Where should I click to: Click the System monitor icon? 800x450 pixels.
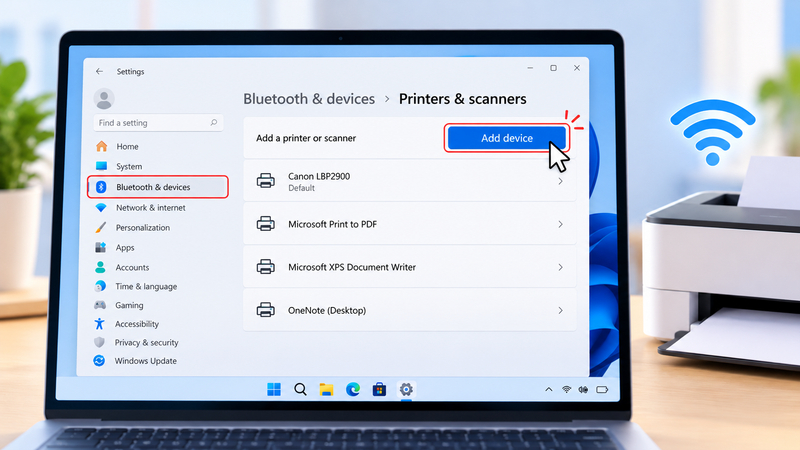pos(102,166)
